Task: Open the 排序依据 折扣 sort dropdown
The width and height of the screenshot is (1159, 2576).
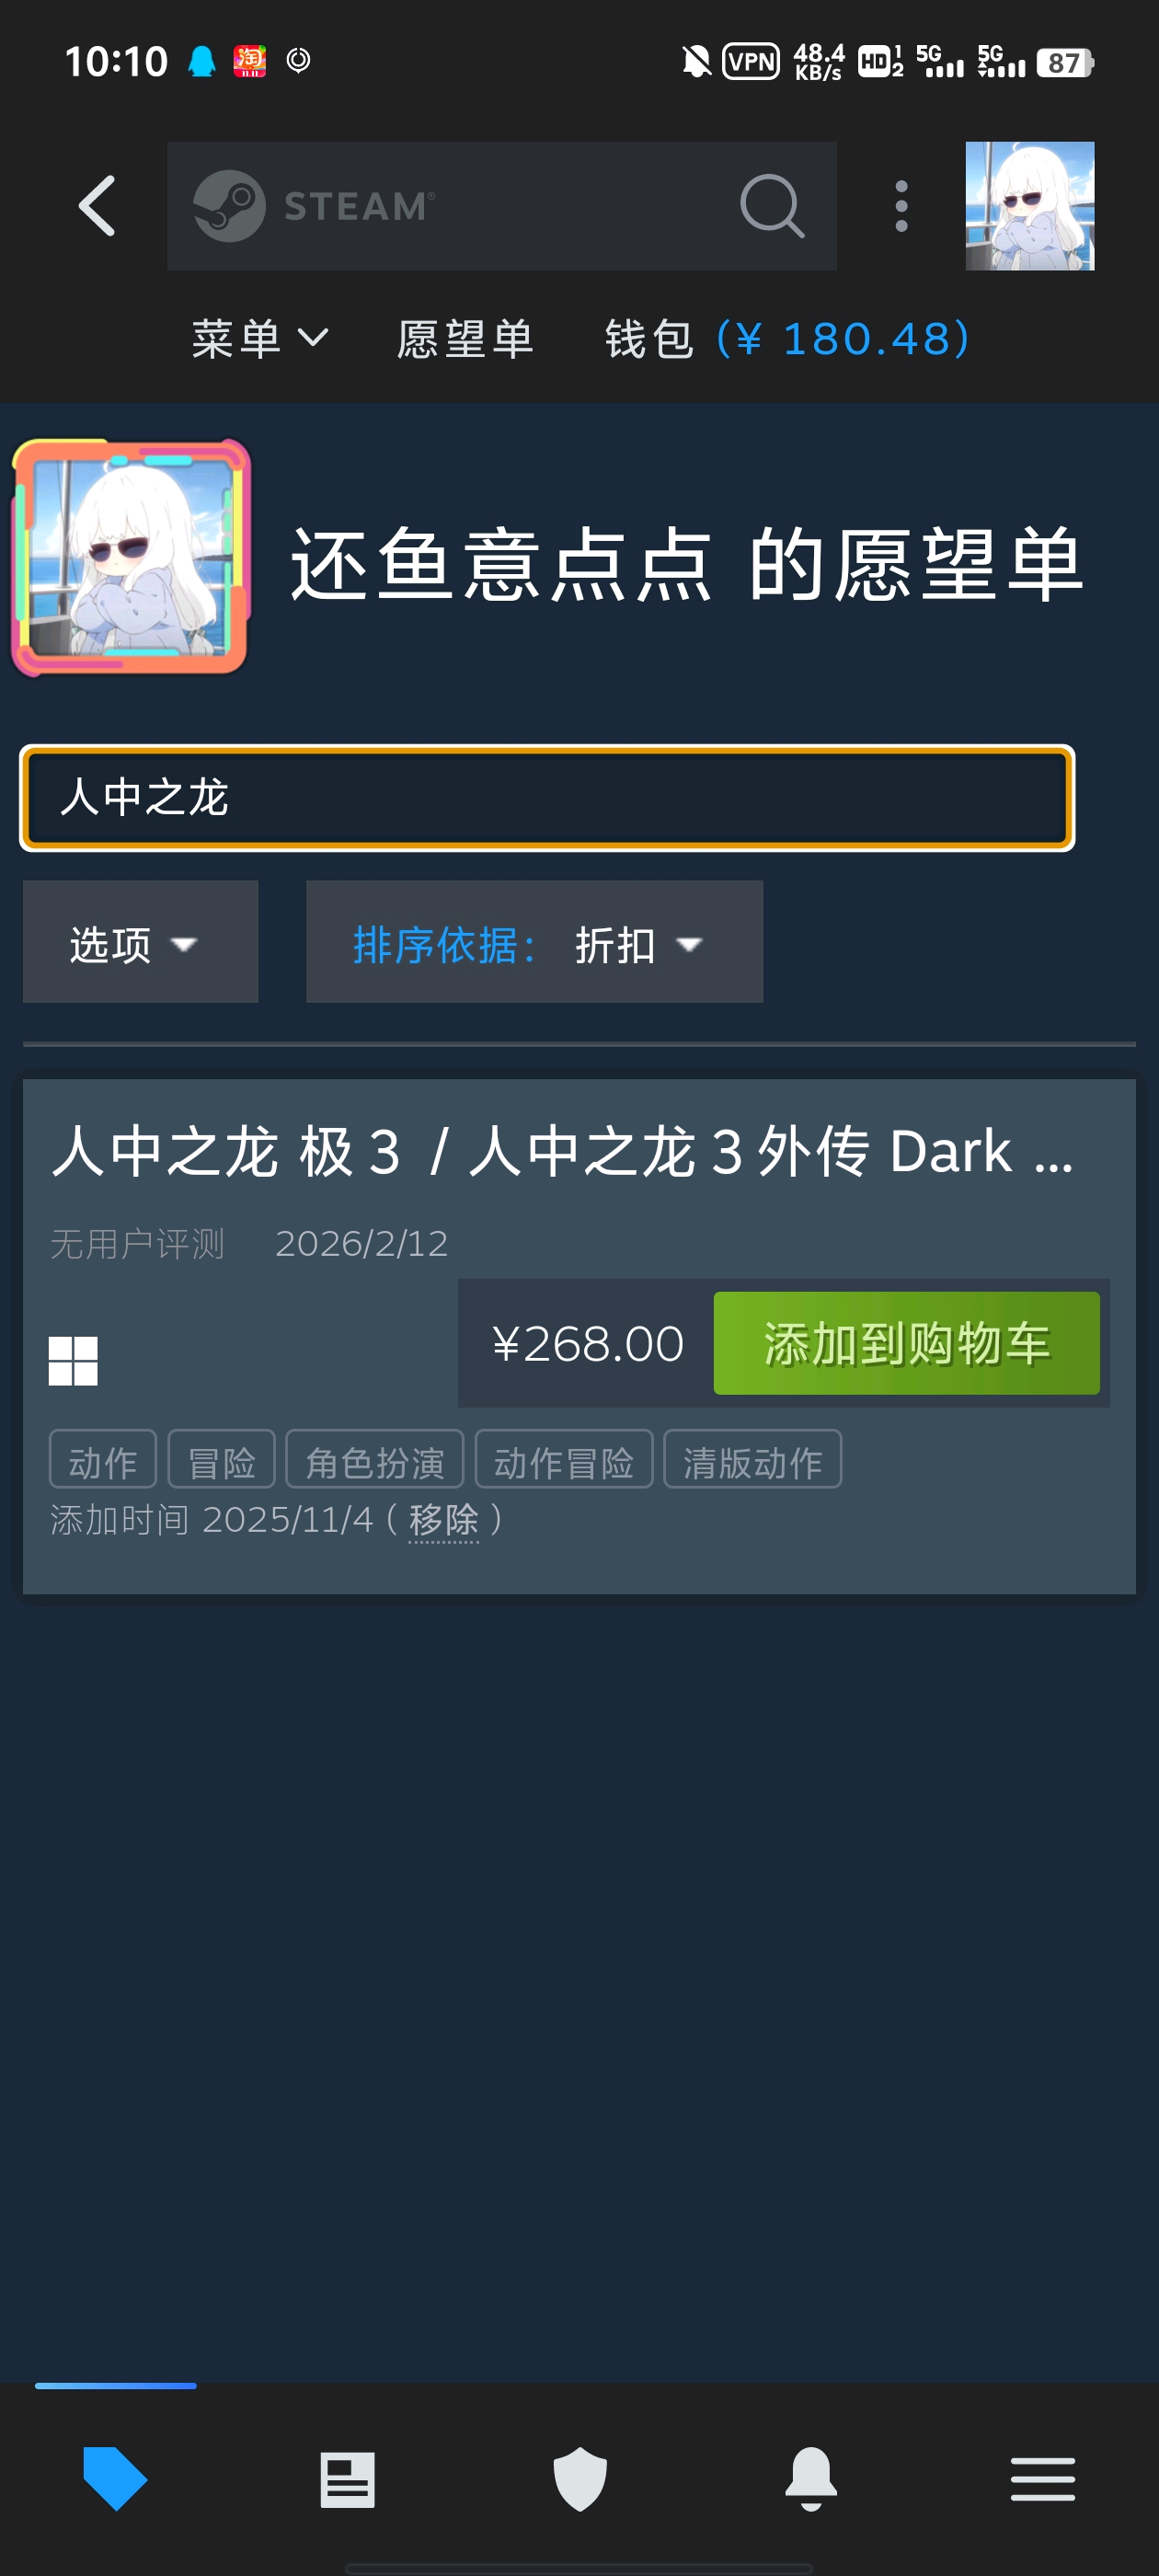Action: [x=534, y=942]
